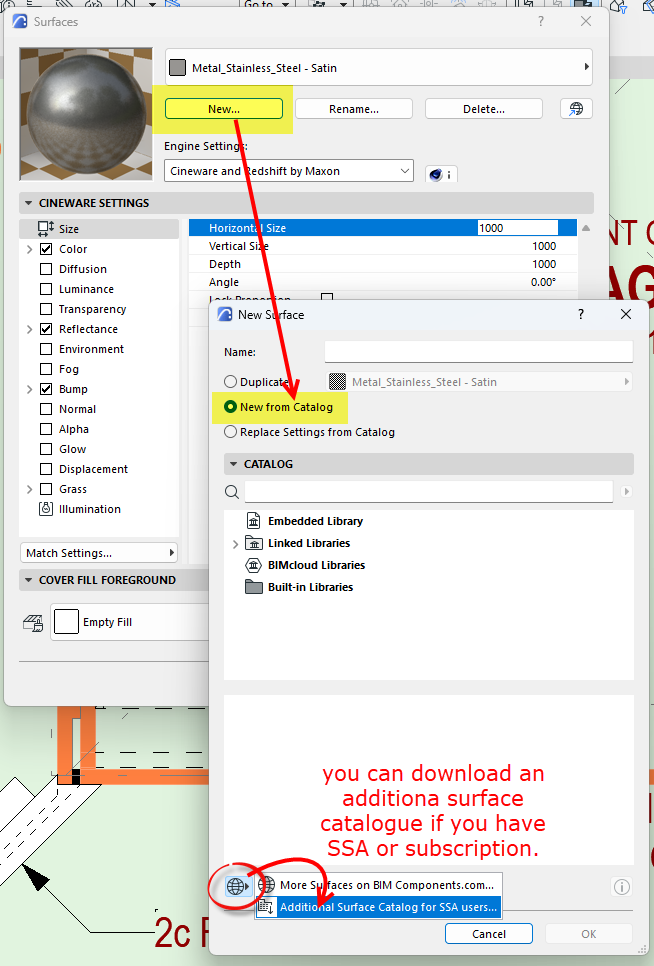Click the Delete... button
654x966 pixels.
[483, 109]
